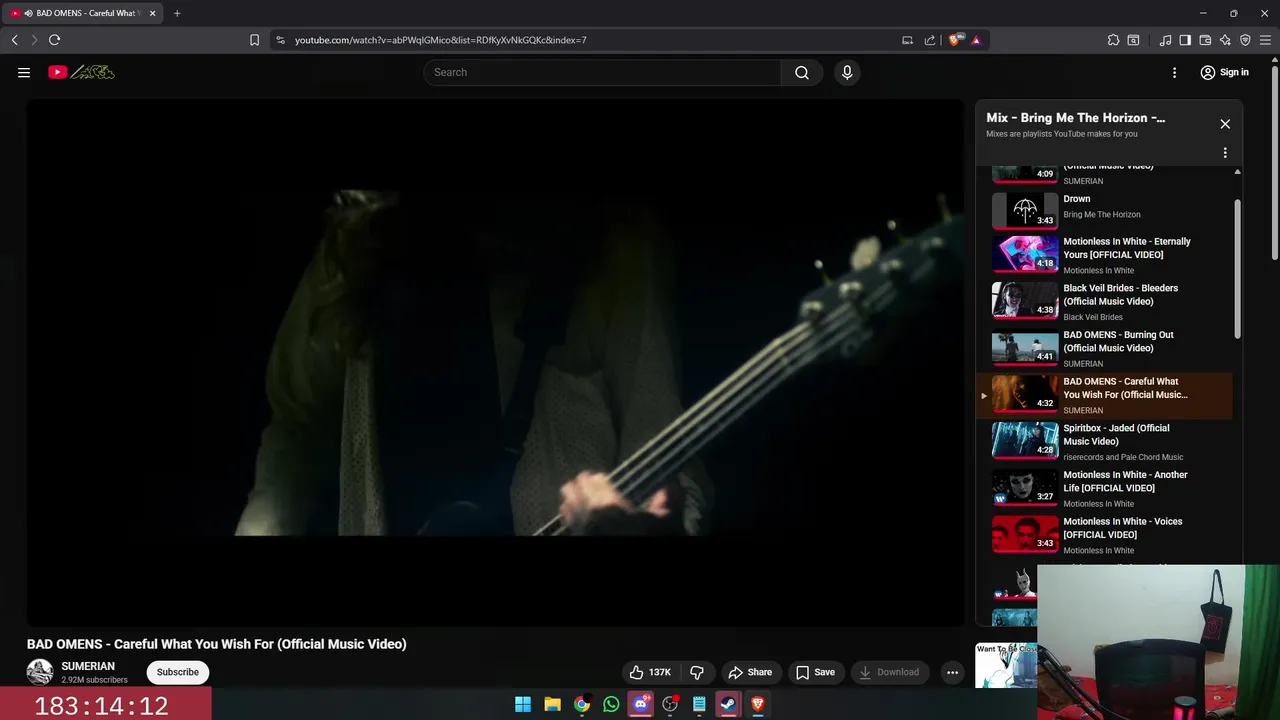Screen dimensions: 1280x720
Task: Open Brave playlist music note icon
Action: [1165, 40]
